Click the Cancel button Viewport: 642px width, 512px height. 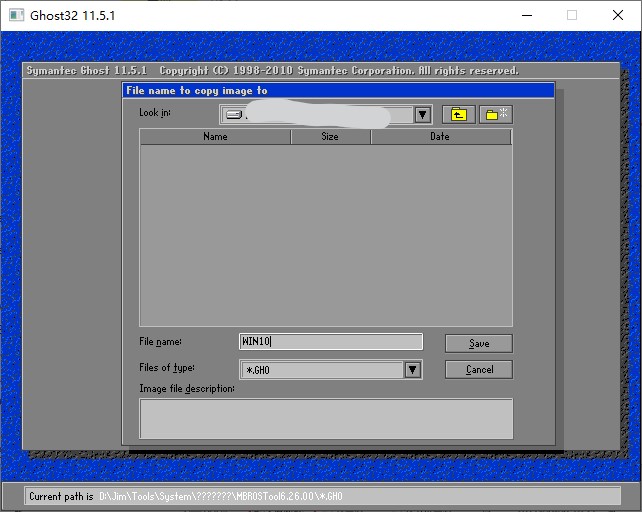click(479, 369)
